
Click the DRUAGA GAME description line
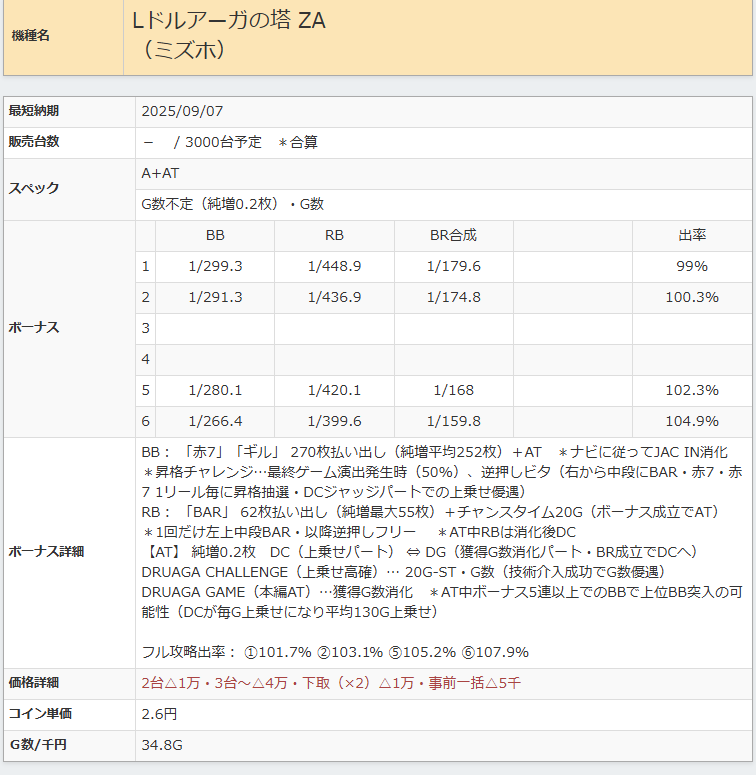(x=442, y=602)
